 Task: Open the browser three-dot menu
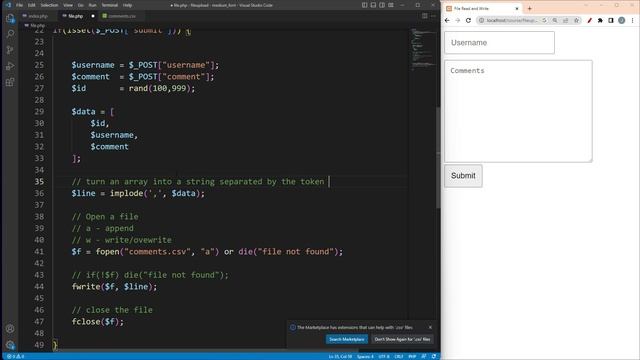tap(632, 20)
